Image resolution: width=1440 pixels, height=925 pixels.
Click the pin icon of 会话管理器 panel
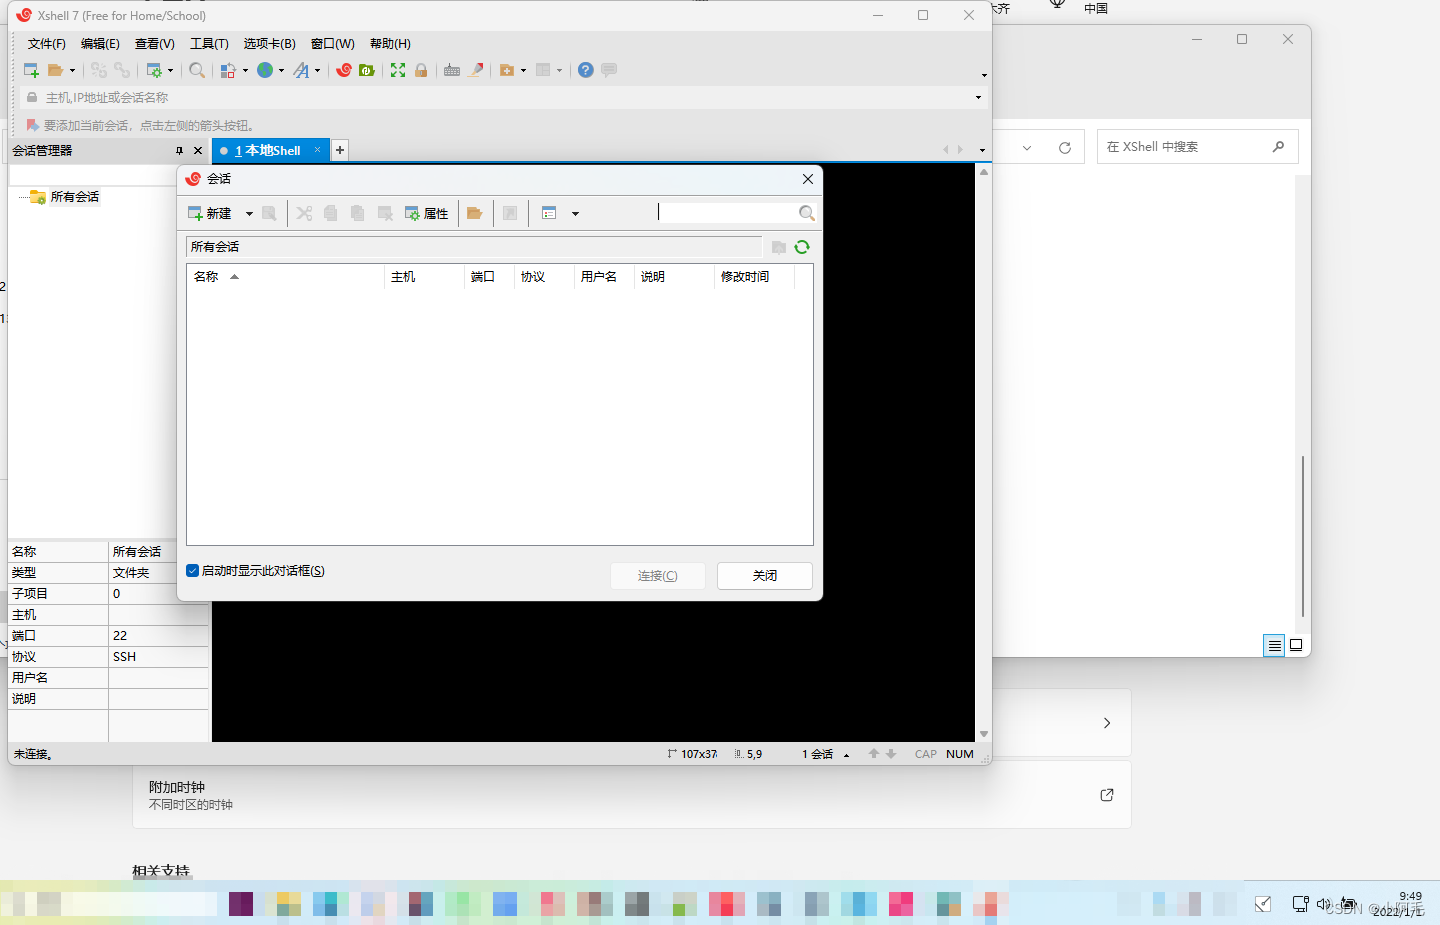[x=180, y=151]
